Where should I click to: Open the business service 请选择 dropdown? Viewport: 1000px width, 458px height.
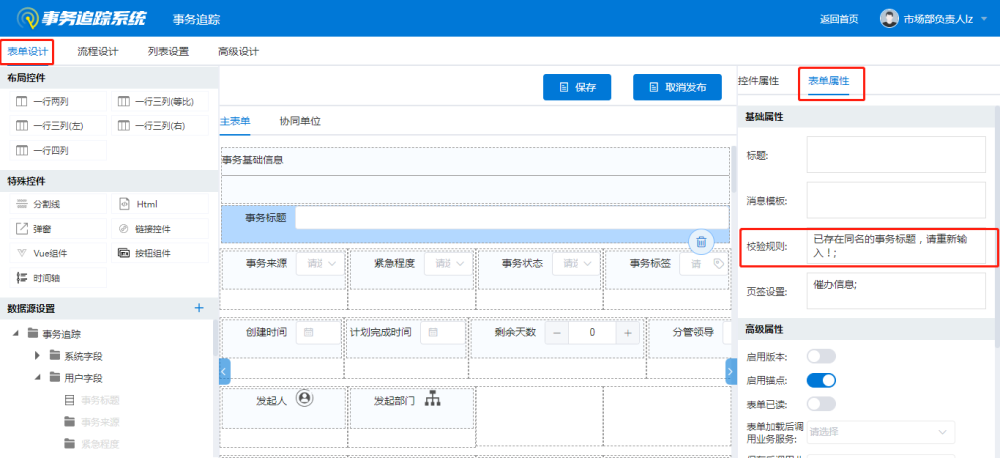[x=880, y=432]
